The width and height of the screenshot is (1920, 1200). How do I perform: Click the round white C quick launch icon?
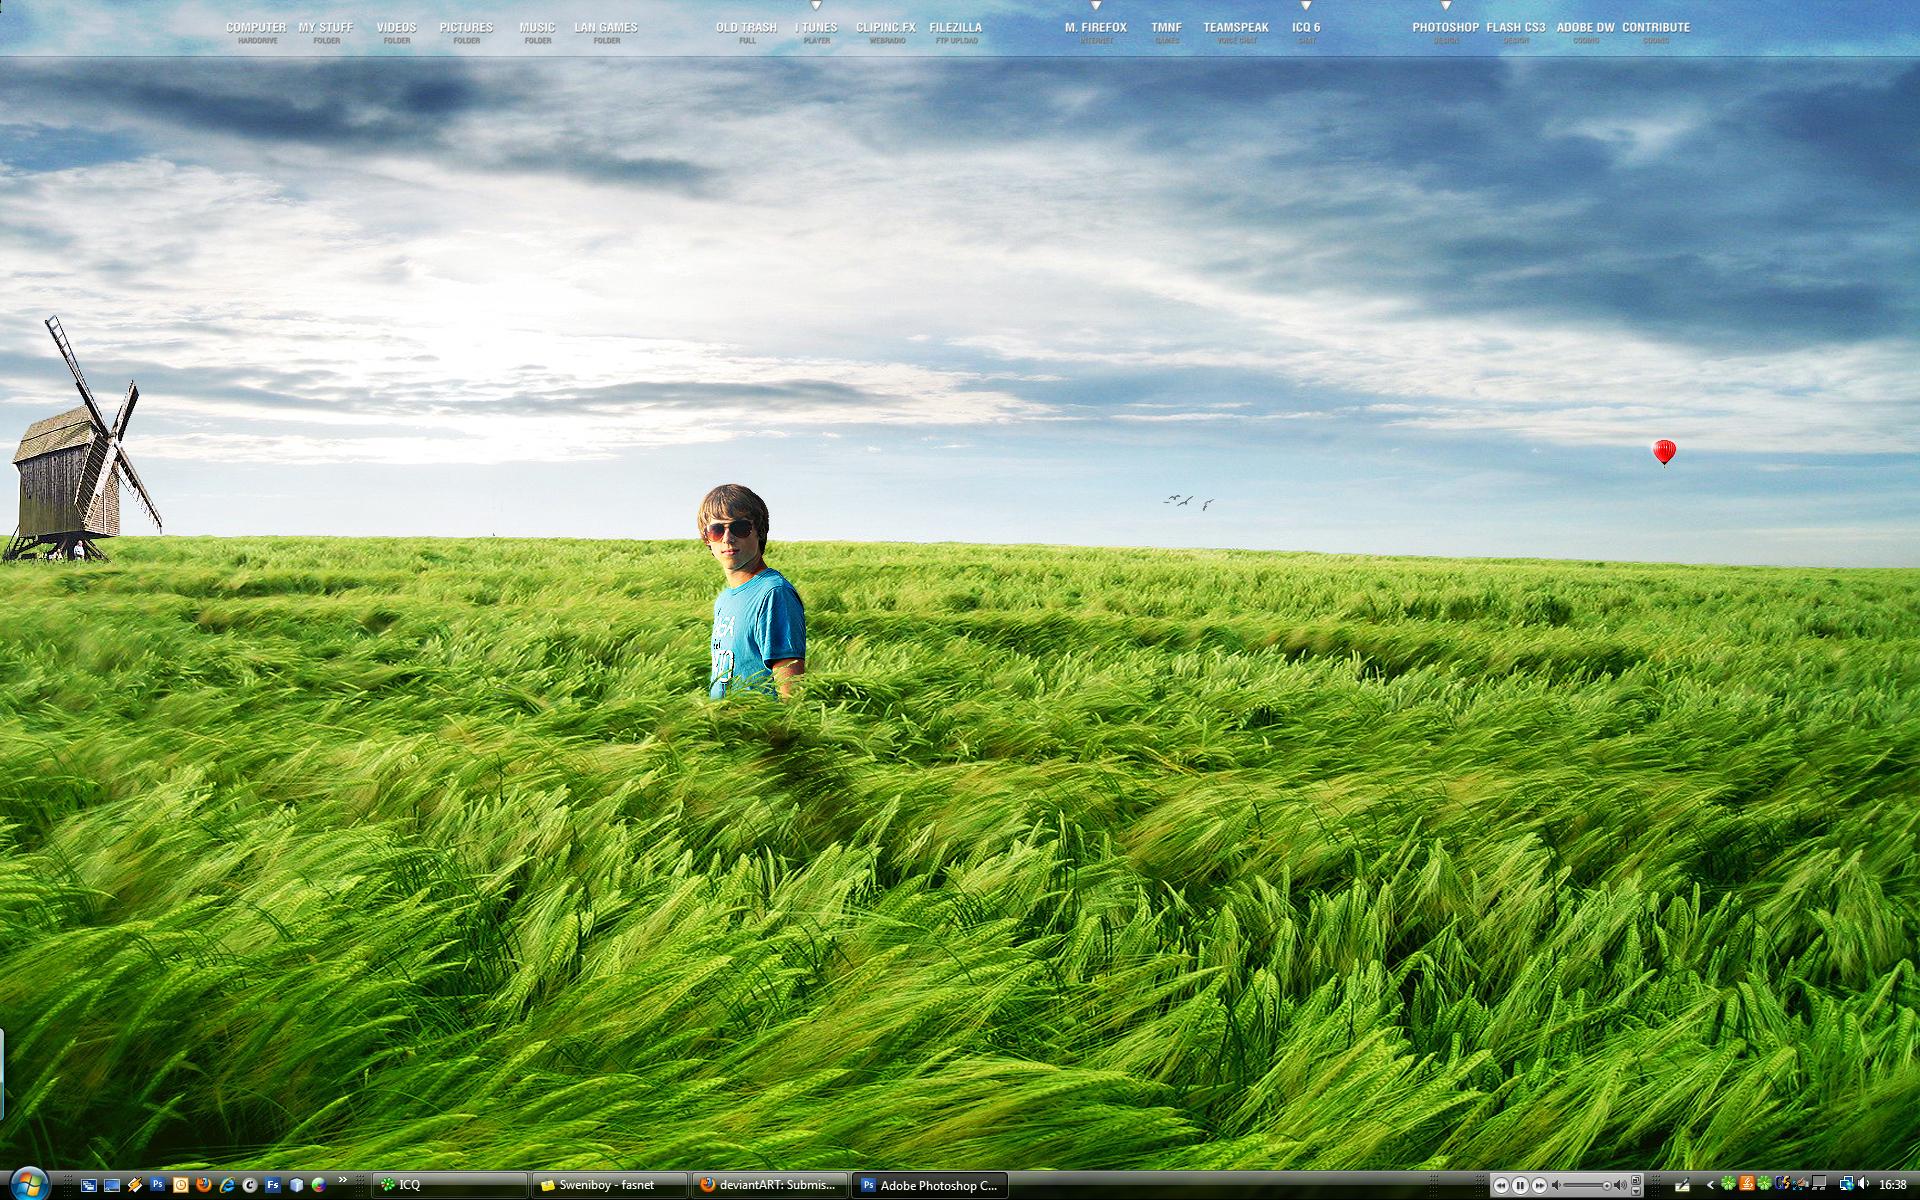click(250, 1185)
